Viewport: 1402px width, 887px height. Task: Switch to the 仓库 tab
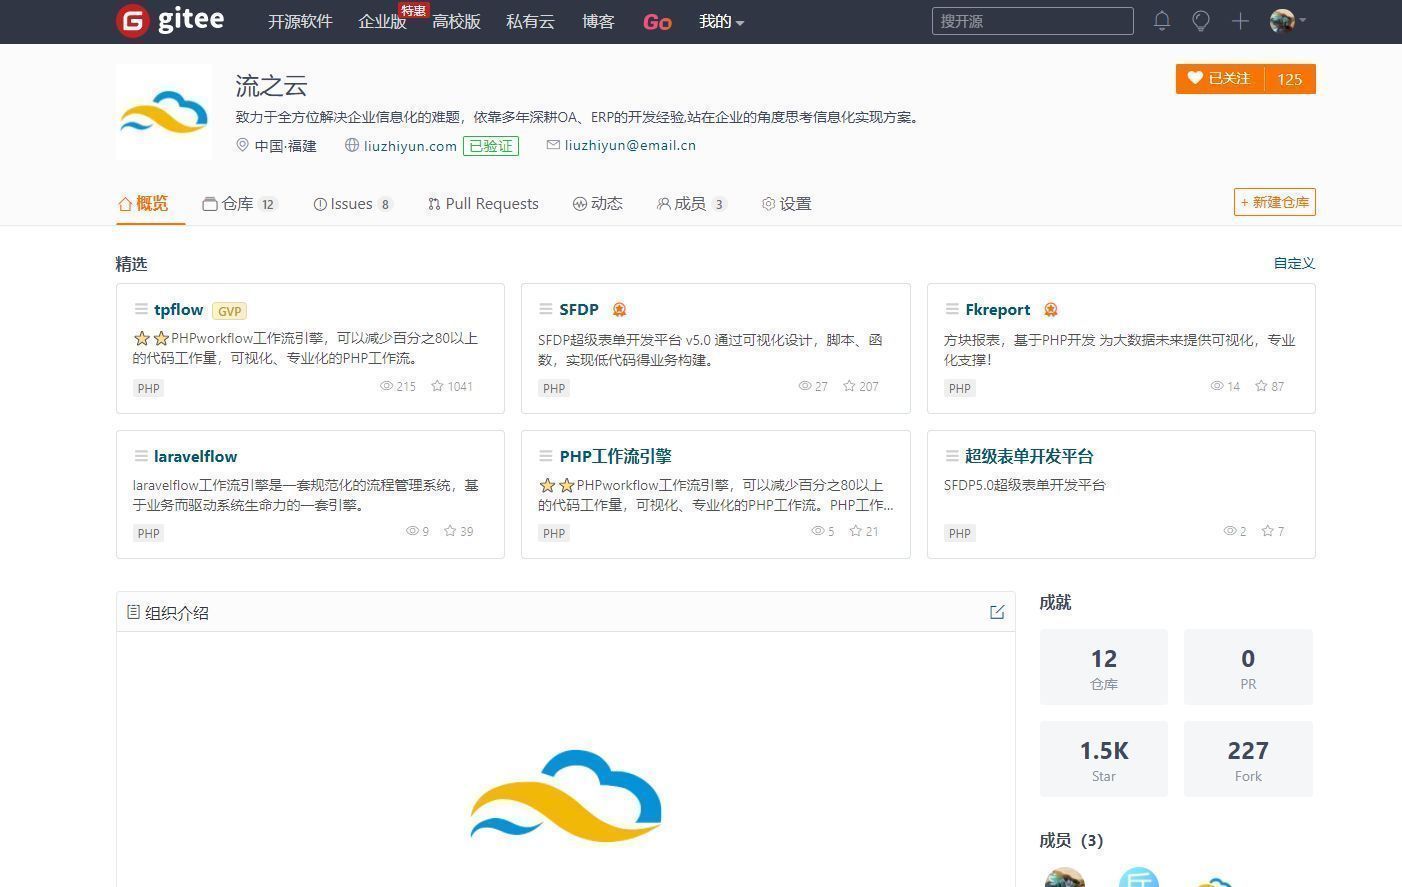[239, 203]
